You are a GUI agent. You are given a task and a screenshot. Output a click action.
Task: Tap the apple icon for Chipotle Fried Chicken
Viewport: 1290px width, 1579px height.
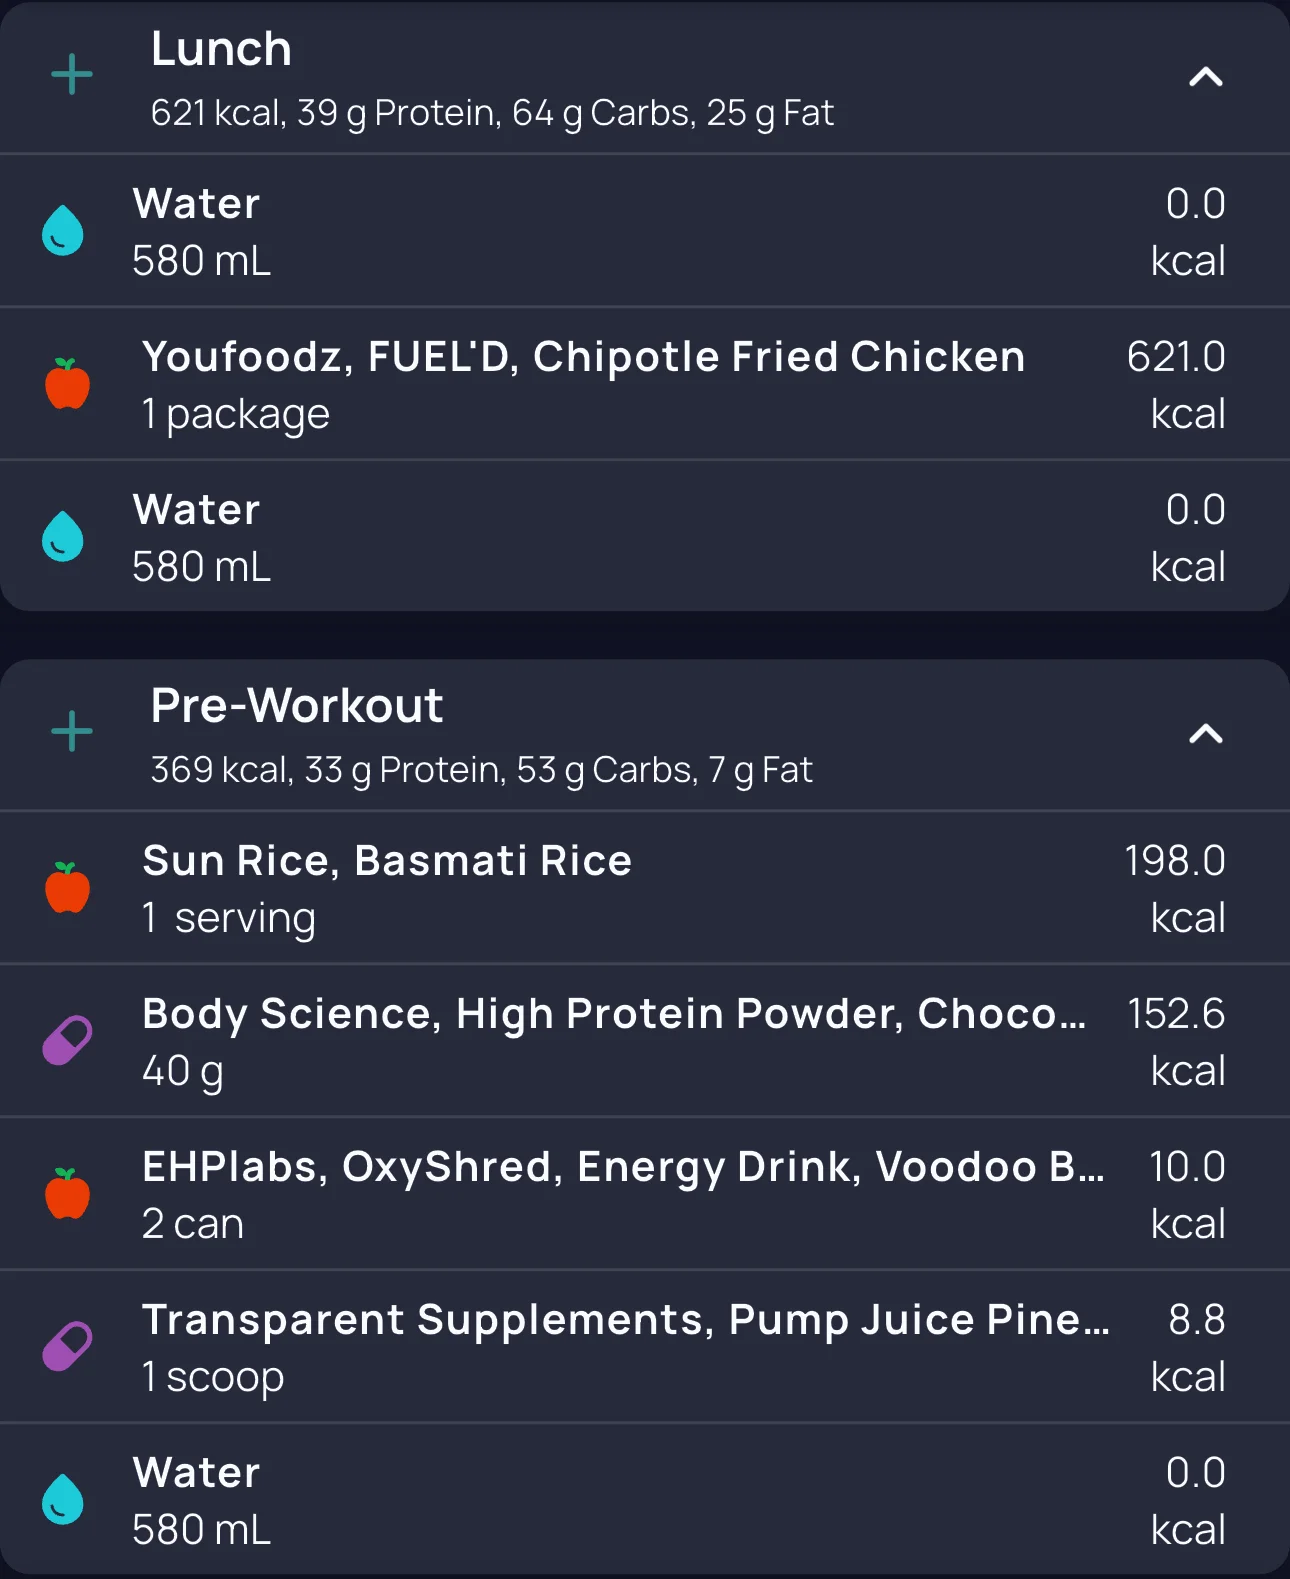coord(68,384)
